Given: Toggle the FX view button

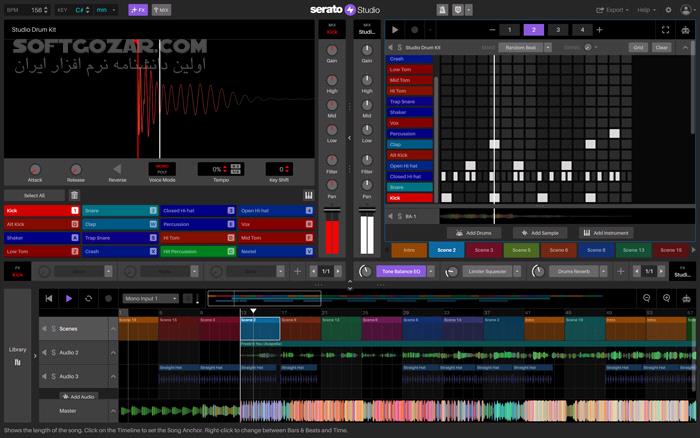Looking at the screenshot, I should coord(138,10).
